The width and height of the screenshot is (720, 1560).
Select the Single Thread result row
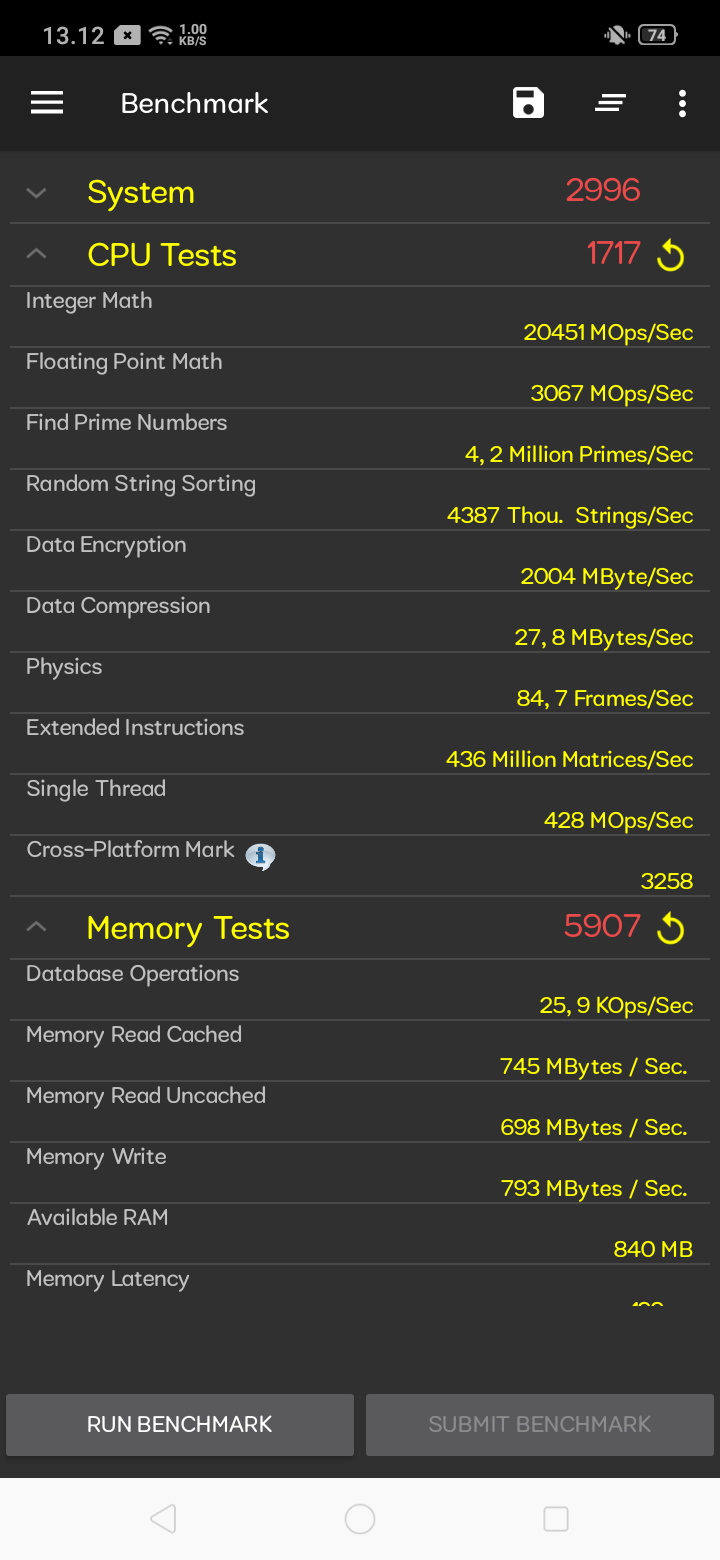(360, 805)
